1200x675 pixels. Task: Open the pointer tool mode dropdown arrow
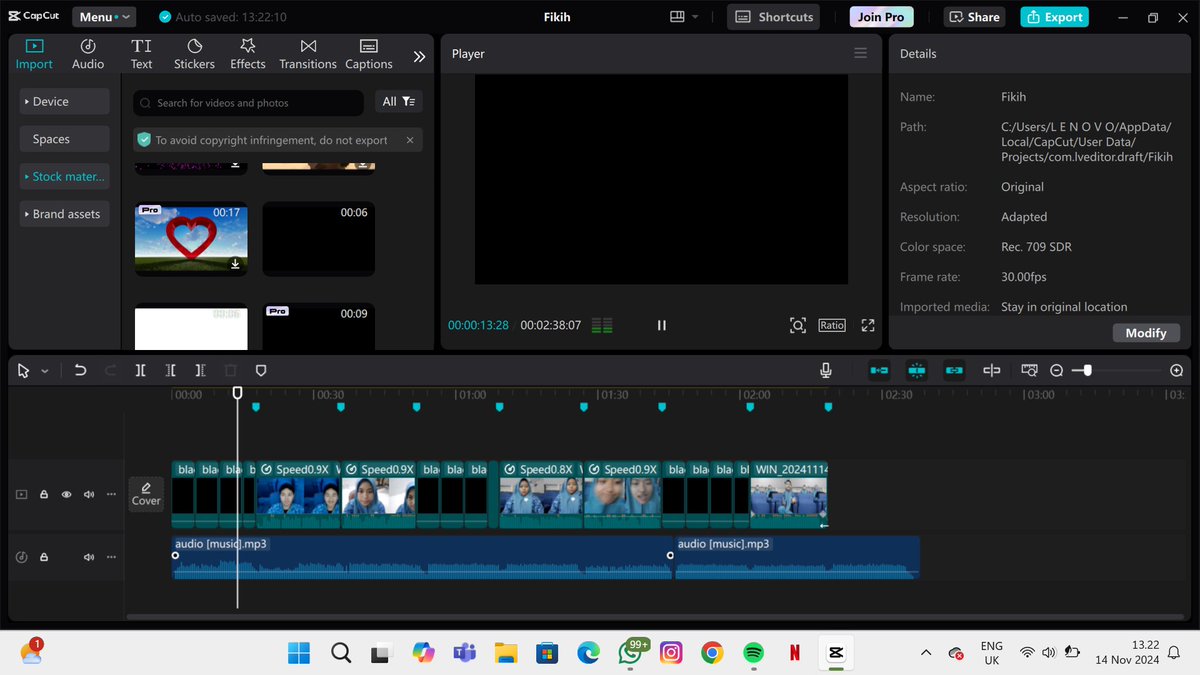pyautogui.click(x=45, y=371)
